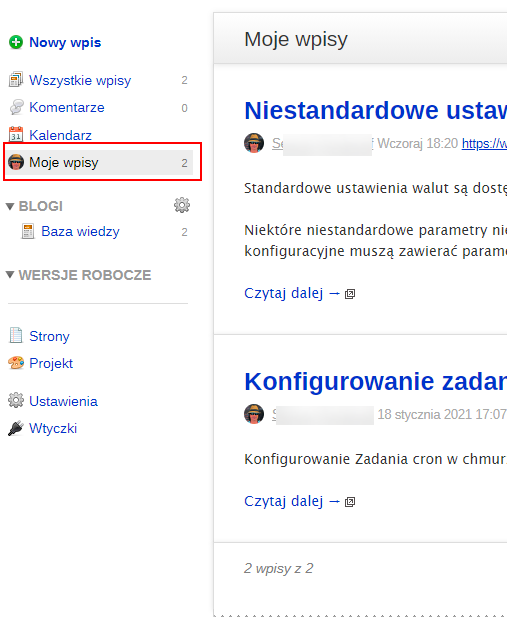
Task: Click the Wtyczki plug icon
Action: point(16,428)
